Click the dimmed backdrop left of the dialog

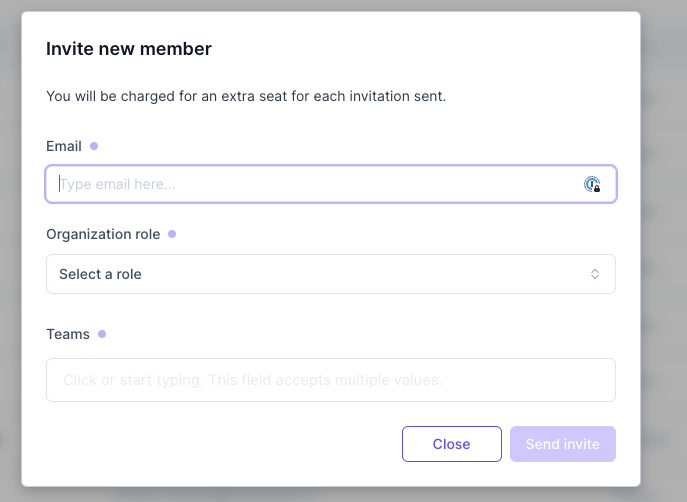[x=10, y=250]
